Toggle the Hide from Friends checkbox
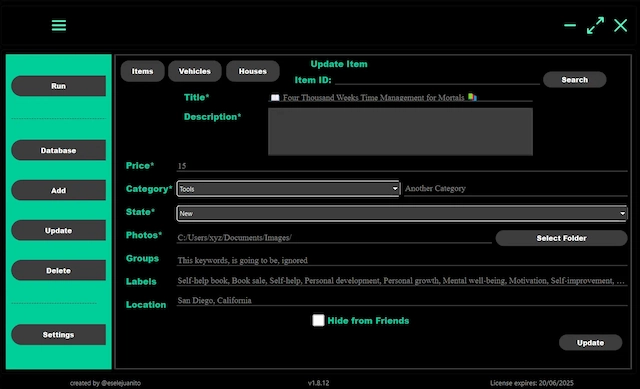The image size is (640, 389). (318, 320)
